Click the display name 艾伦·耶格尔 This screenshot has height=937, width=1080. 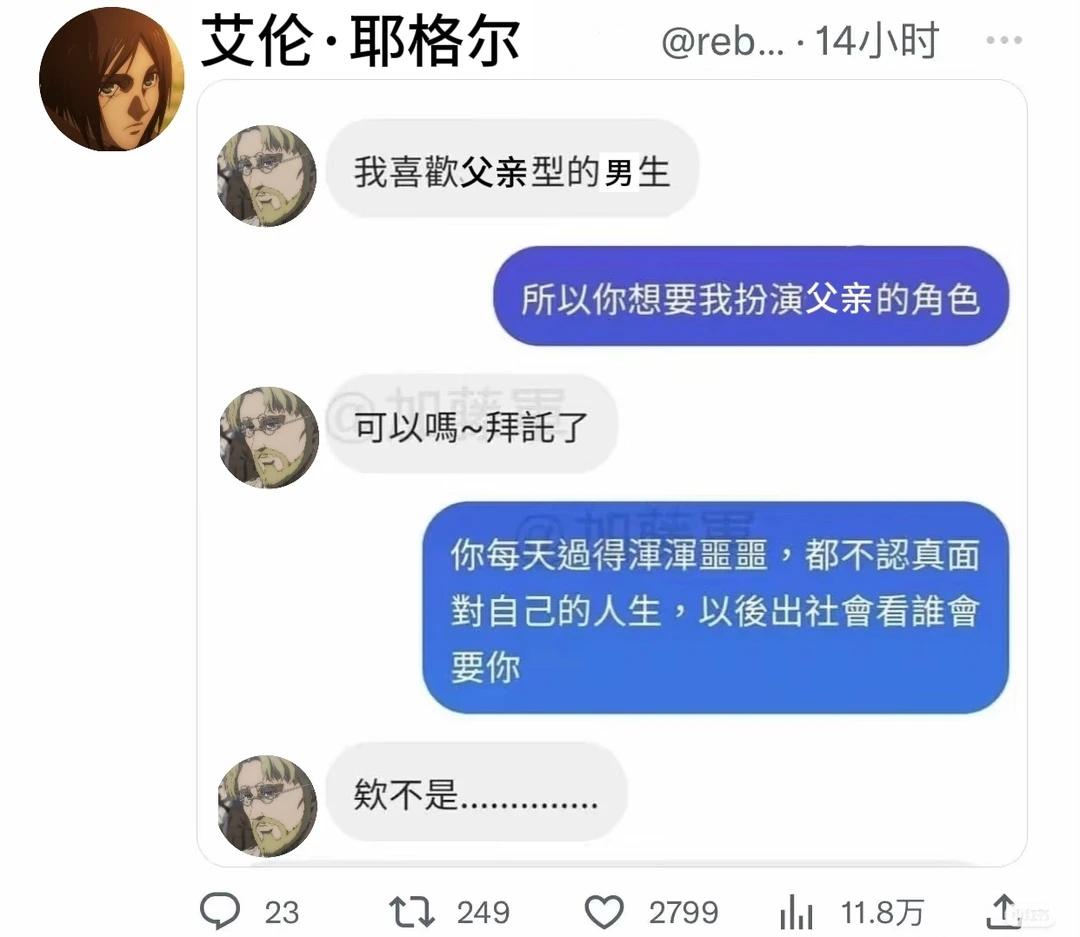[x=360, y=41]
